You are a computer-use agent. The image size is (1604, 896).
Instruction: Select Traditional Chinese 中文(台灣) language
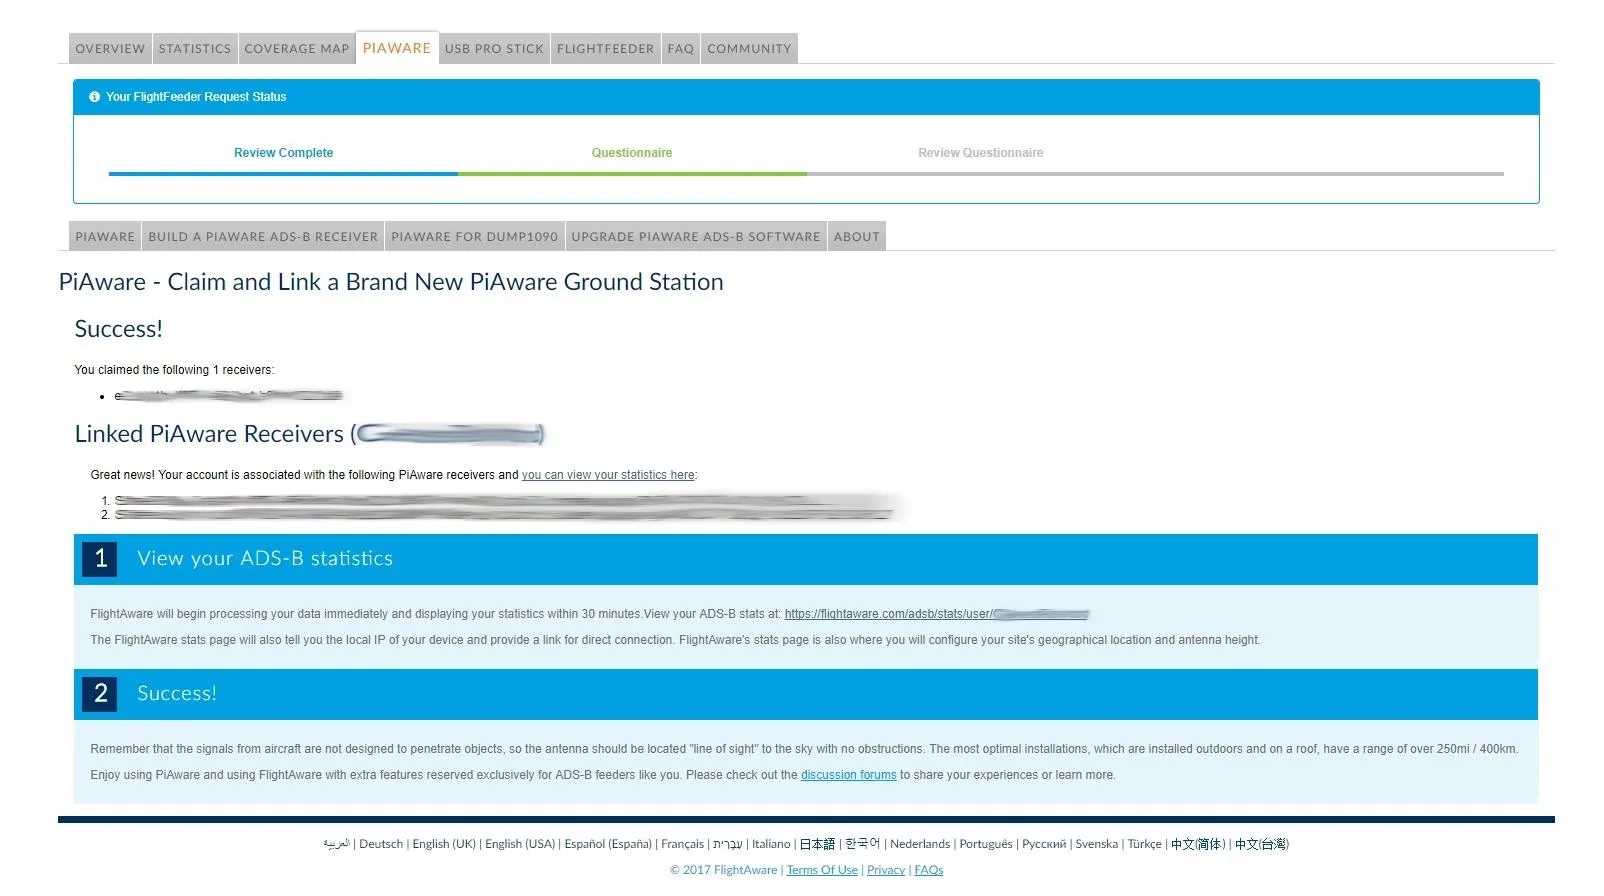point(1262,844)
